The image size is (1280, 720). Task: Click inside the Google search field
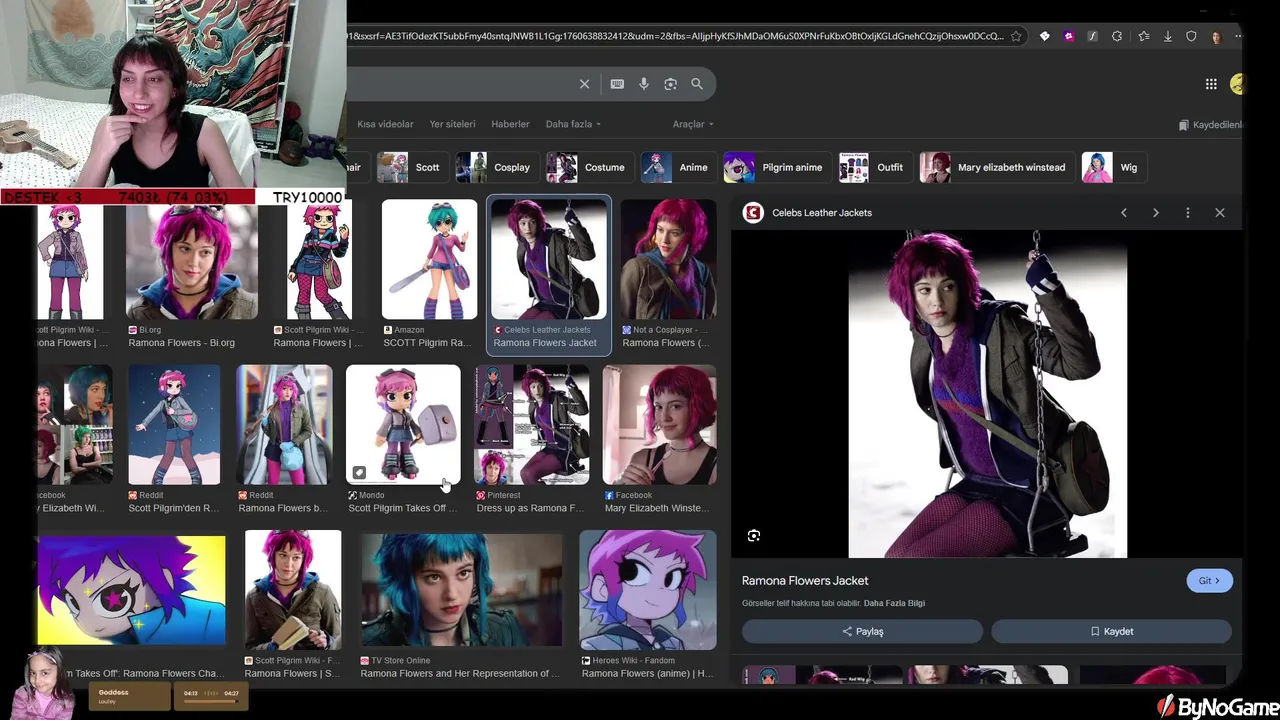pyautogui.click(x=460, y=84)
